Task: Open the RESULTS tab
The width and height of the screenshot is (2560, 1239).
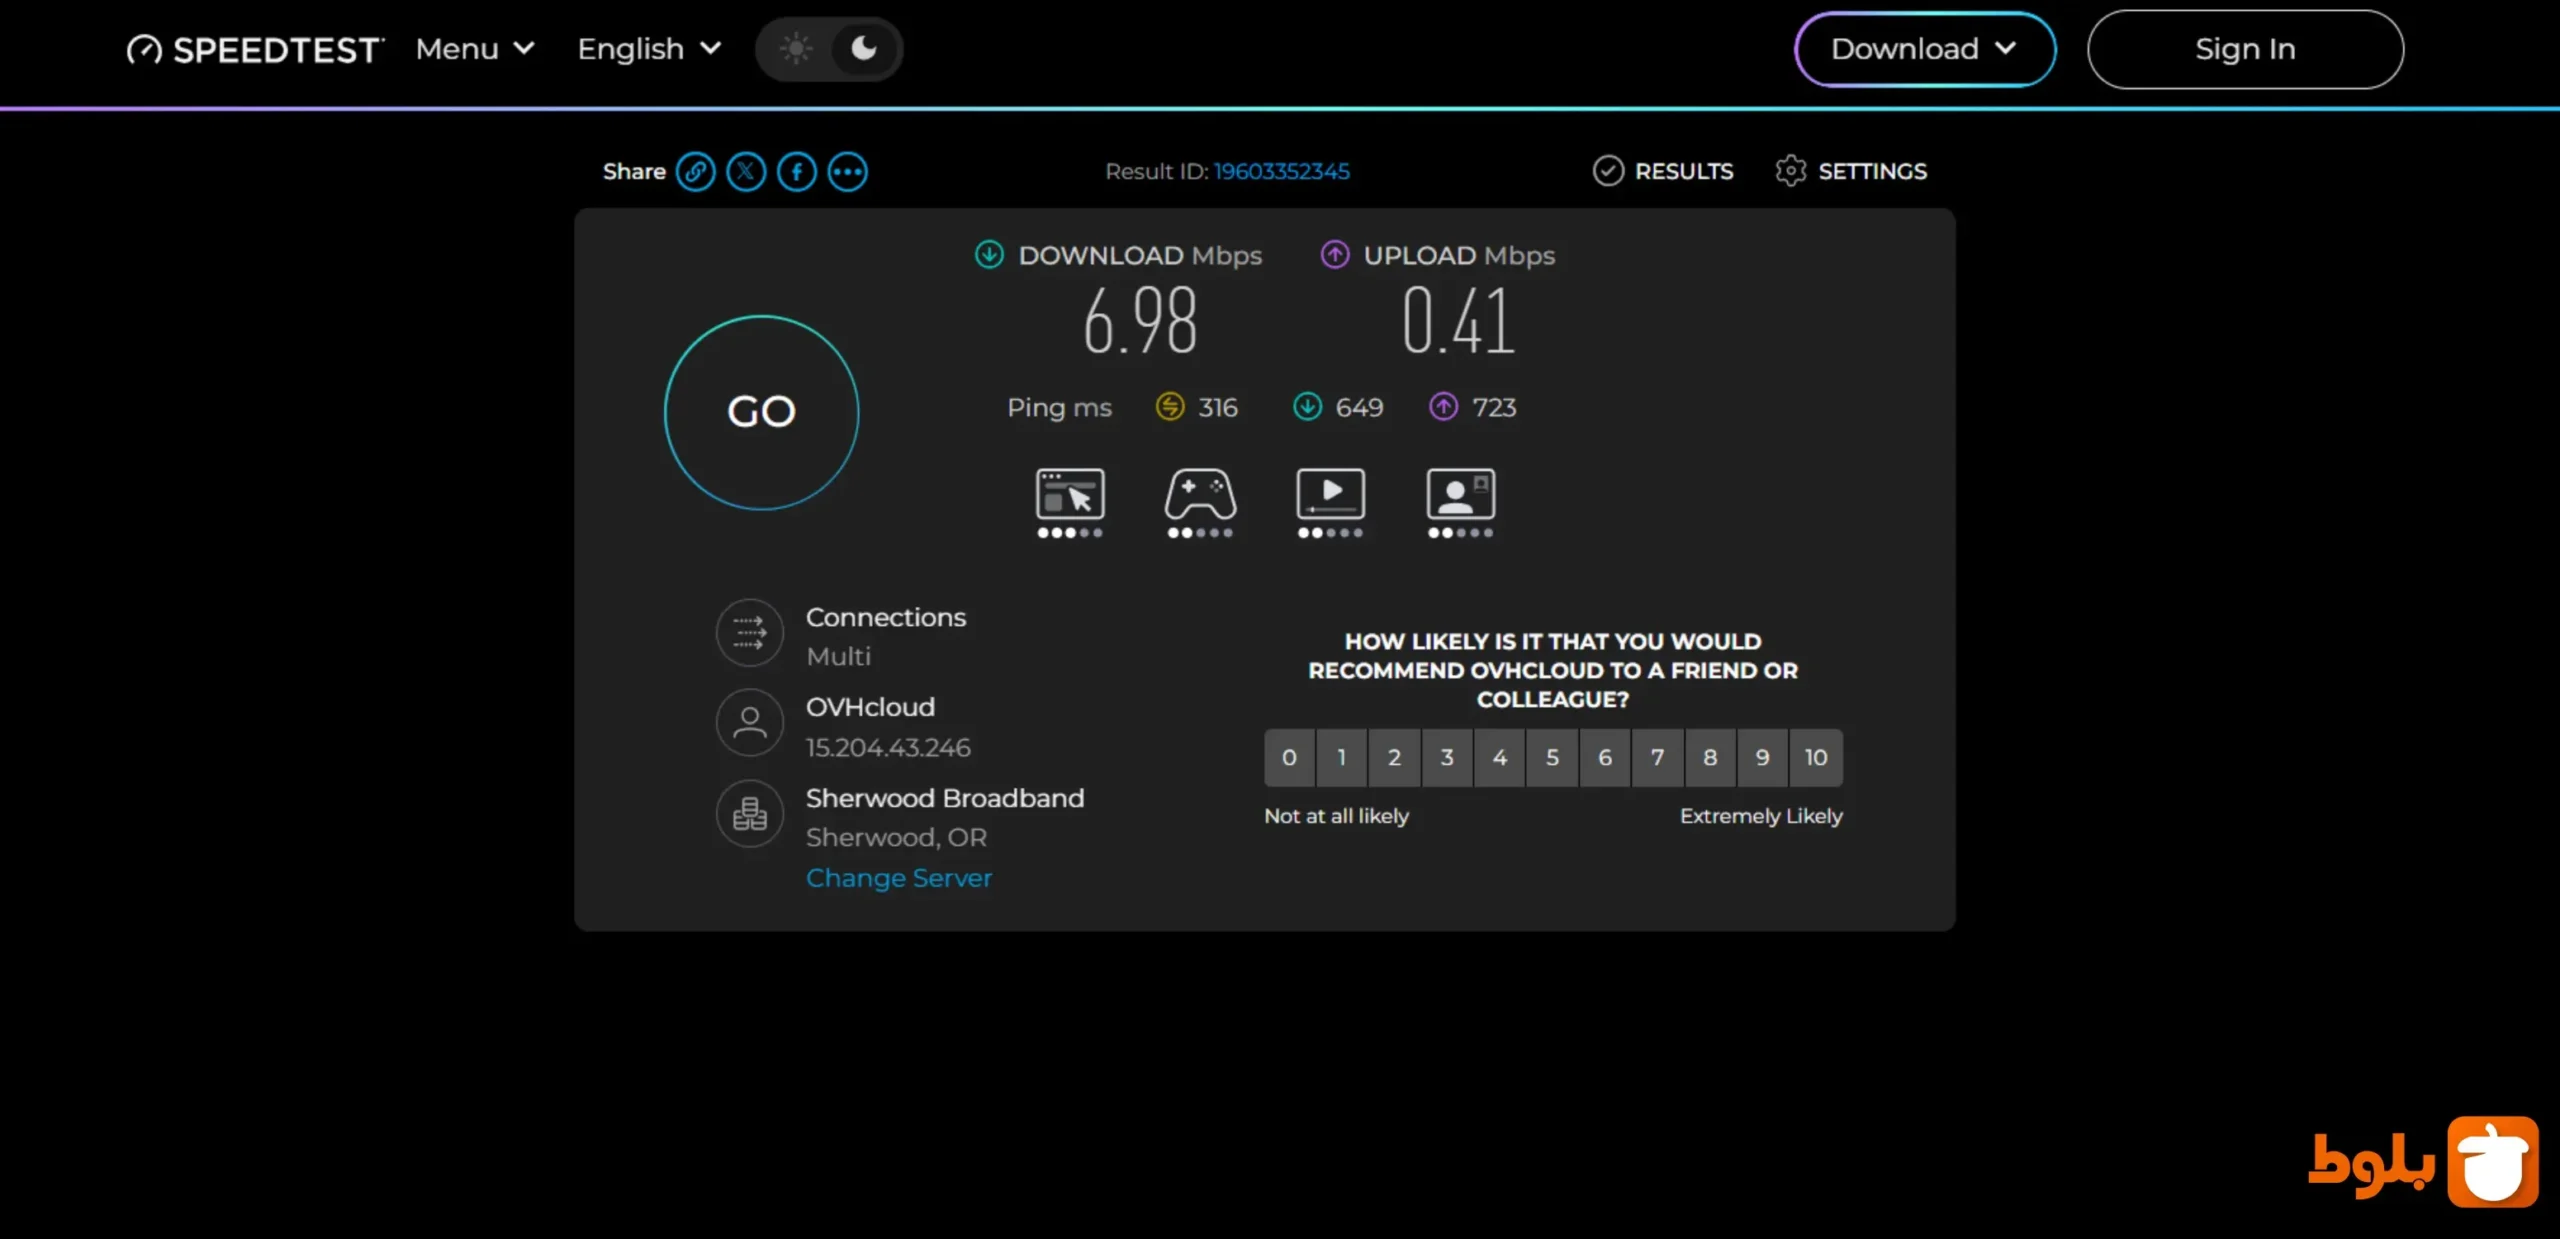Action: click(1663, 171)
